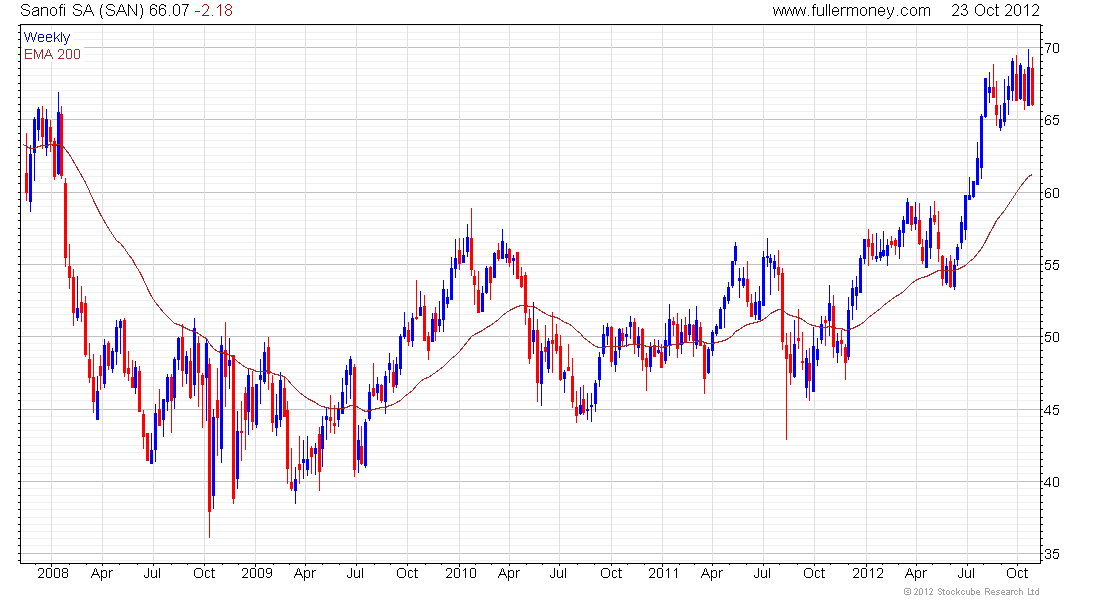Click the 'Jul' label following 2008

click(x=152, y=573)
